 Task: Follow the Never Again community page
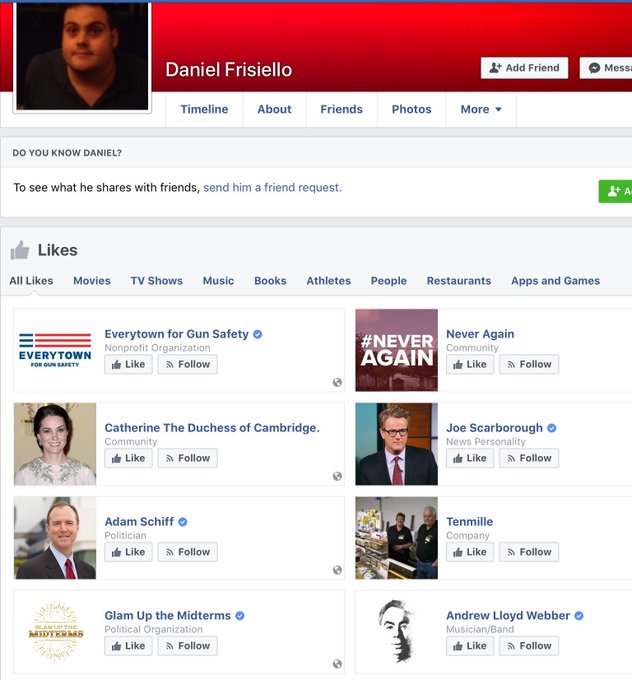[x=529, y=364]
